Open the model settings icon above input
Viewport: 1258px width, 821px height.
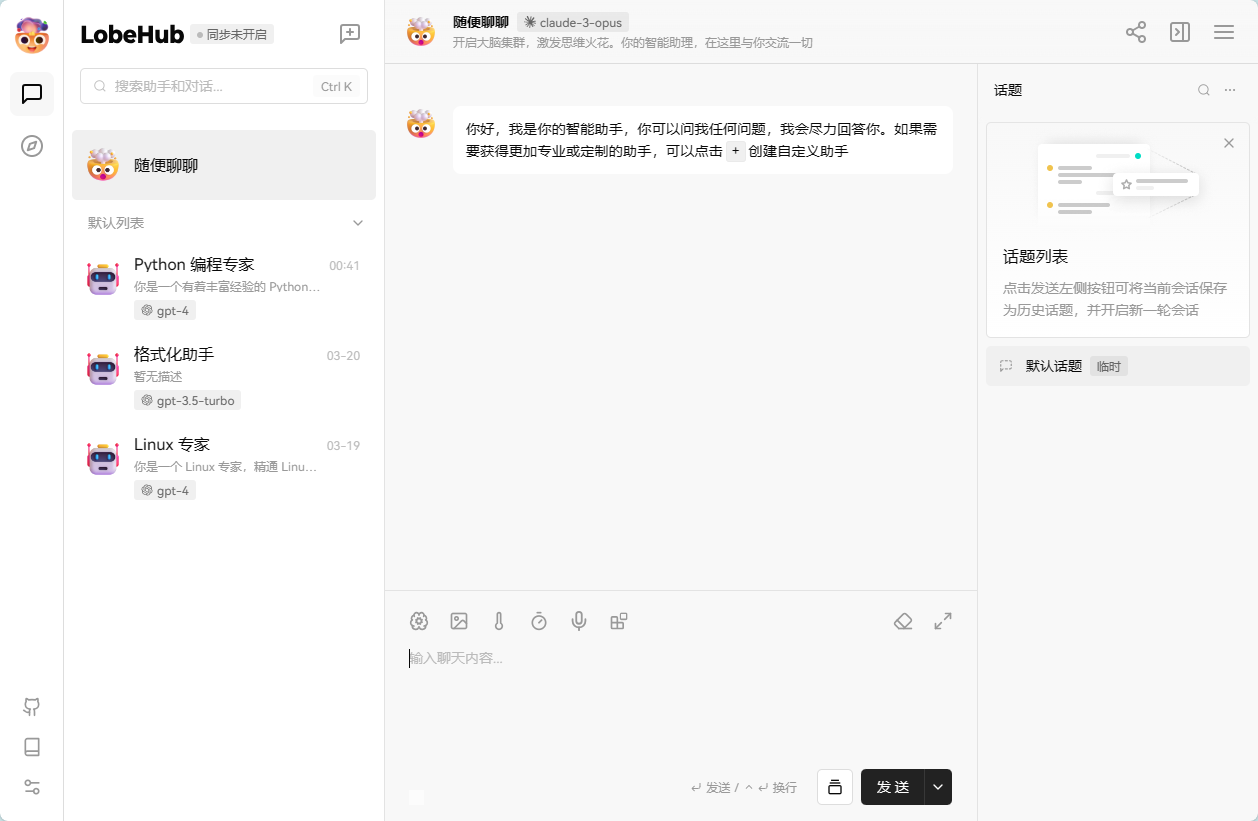[419, 621]
